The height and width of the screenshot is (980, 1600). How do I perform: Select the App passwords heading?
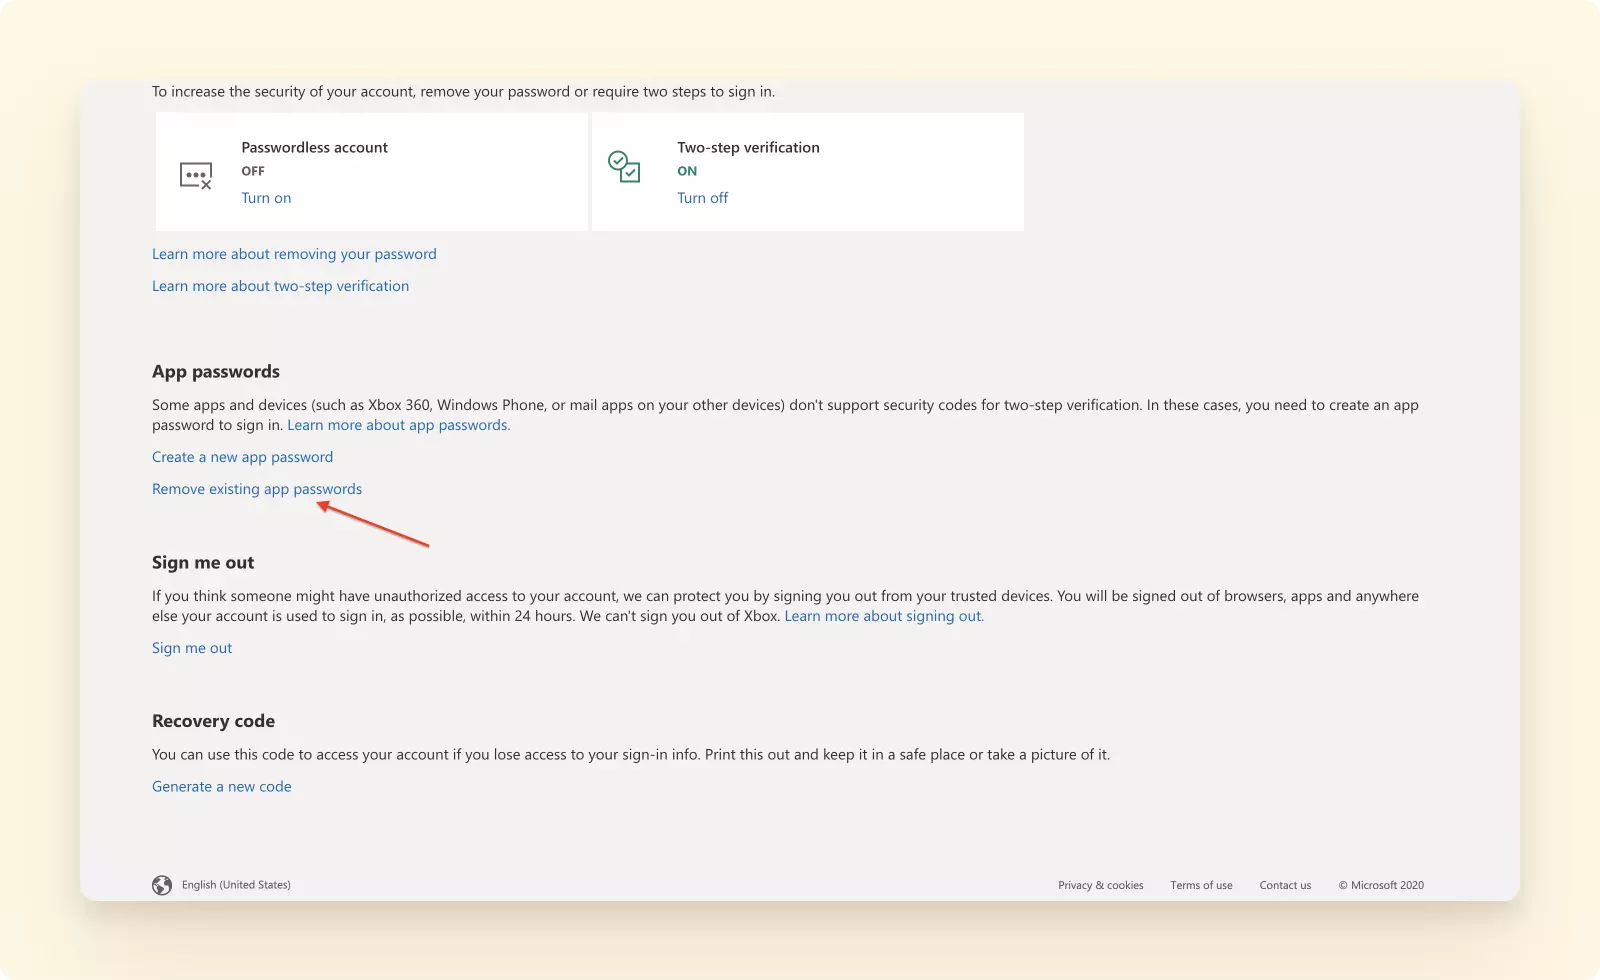(216, 372)
